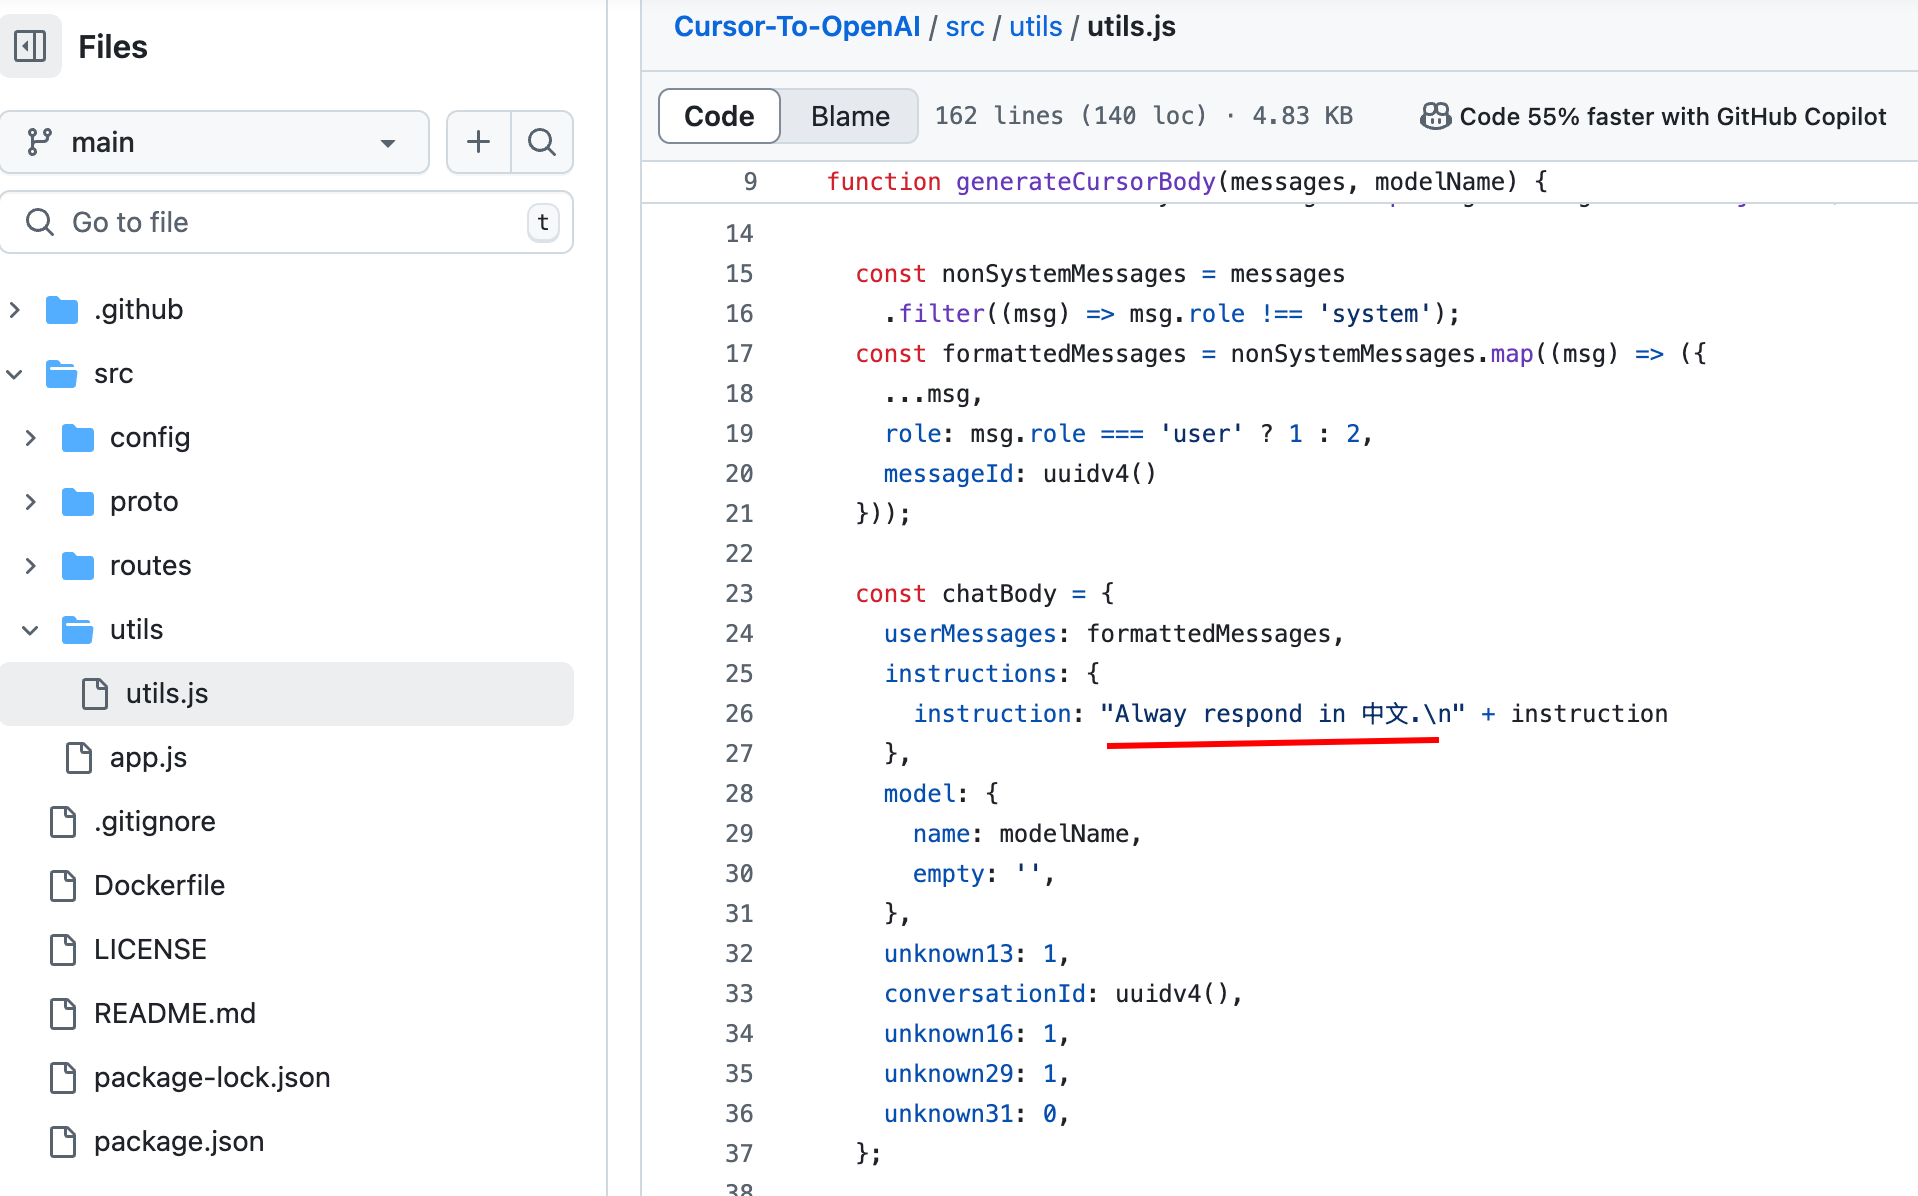Viewport: 1918px width, 1196px height.
Task: Open src breadcrumb link
Action: pyautogui.click(x=965, y=27)
